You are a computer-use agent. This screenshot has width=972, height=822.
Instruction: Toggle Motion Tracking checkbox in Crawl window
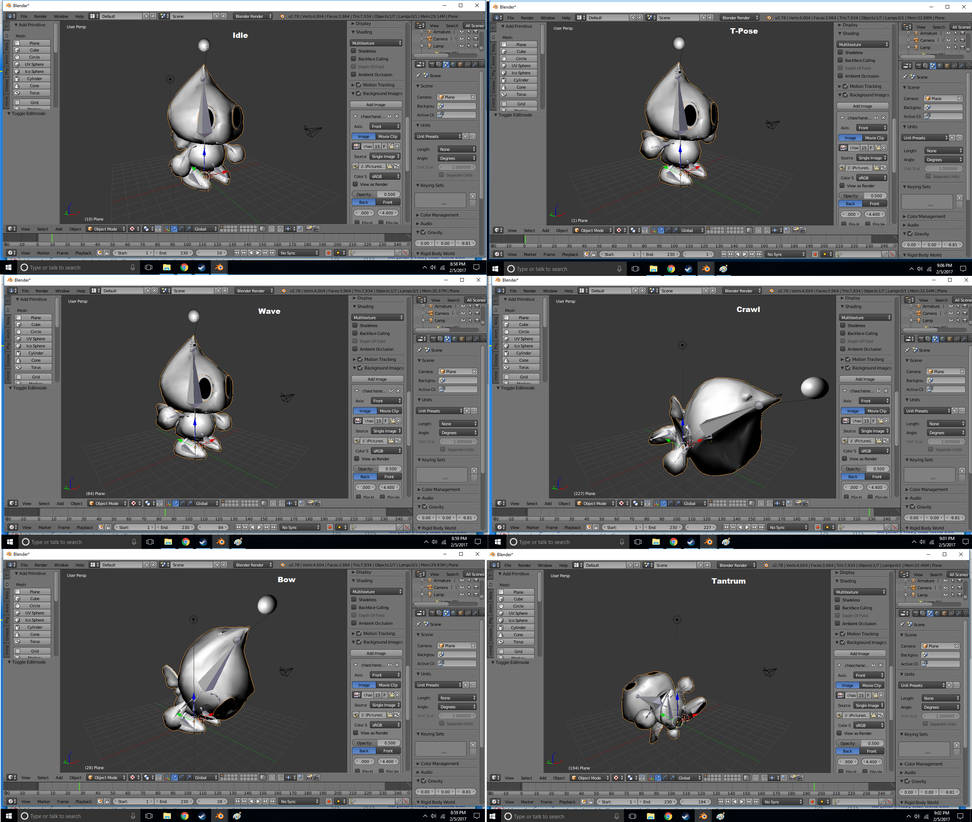(847, 359)
